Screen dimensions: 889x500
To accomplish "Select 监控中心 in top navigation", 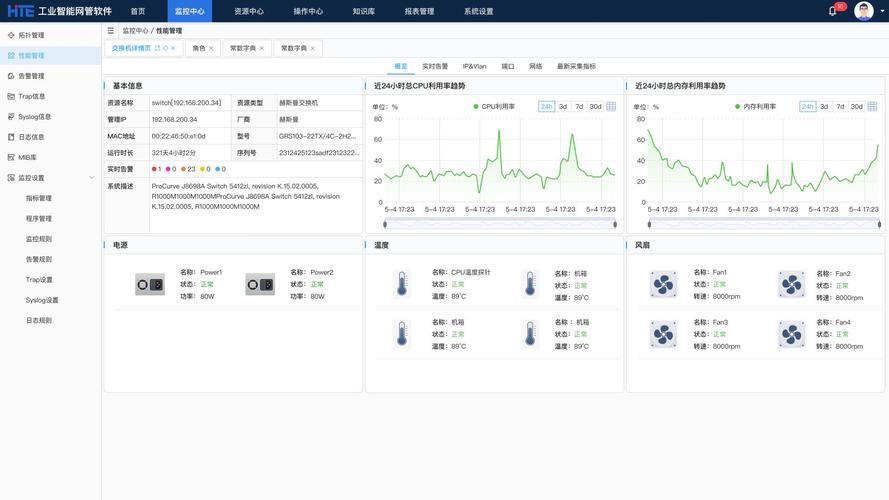I will [x=189, y=11].
